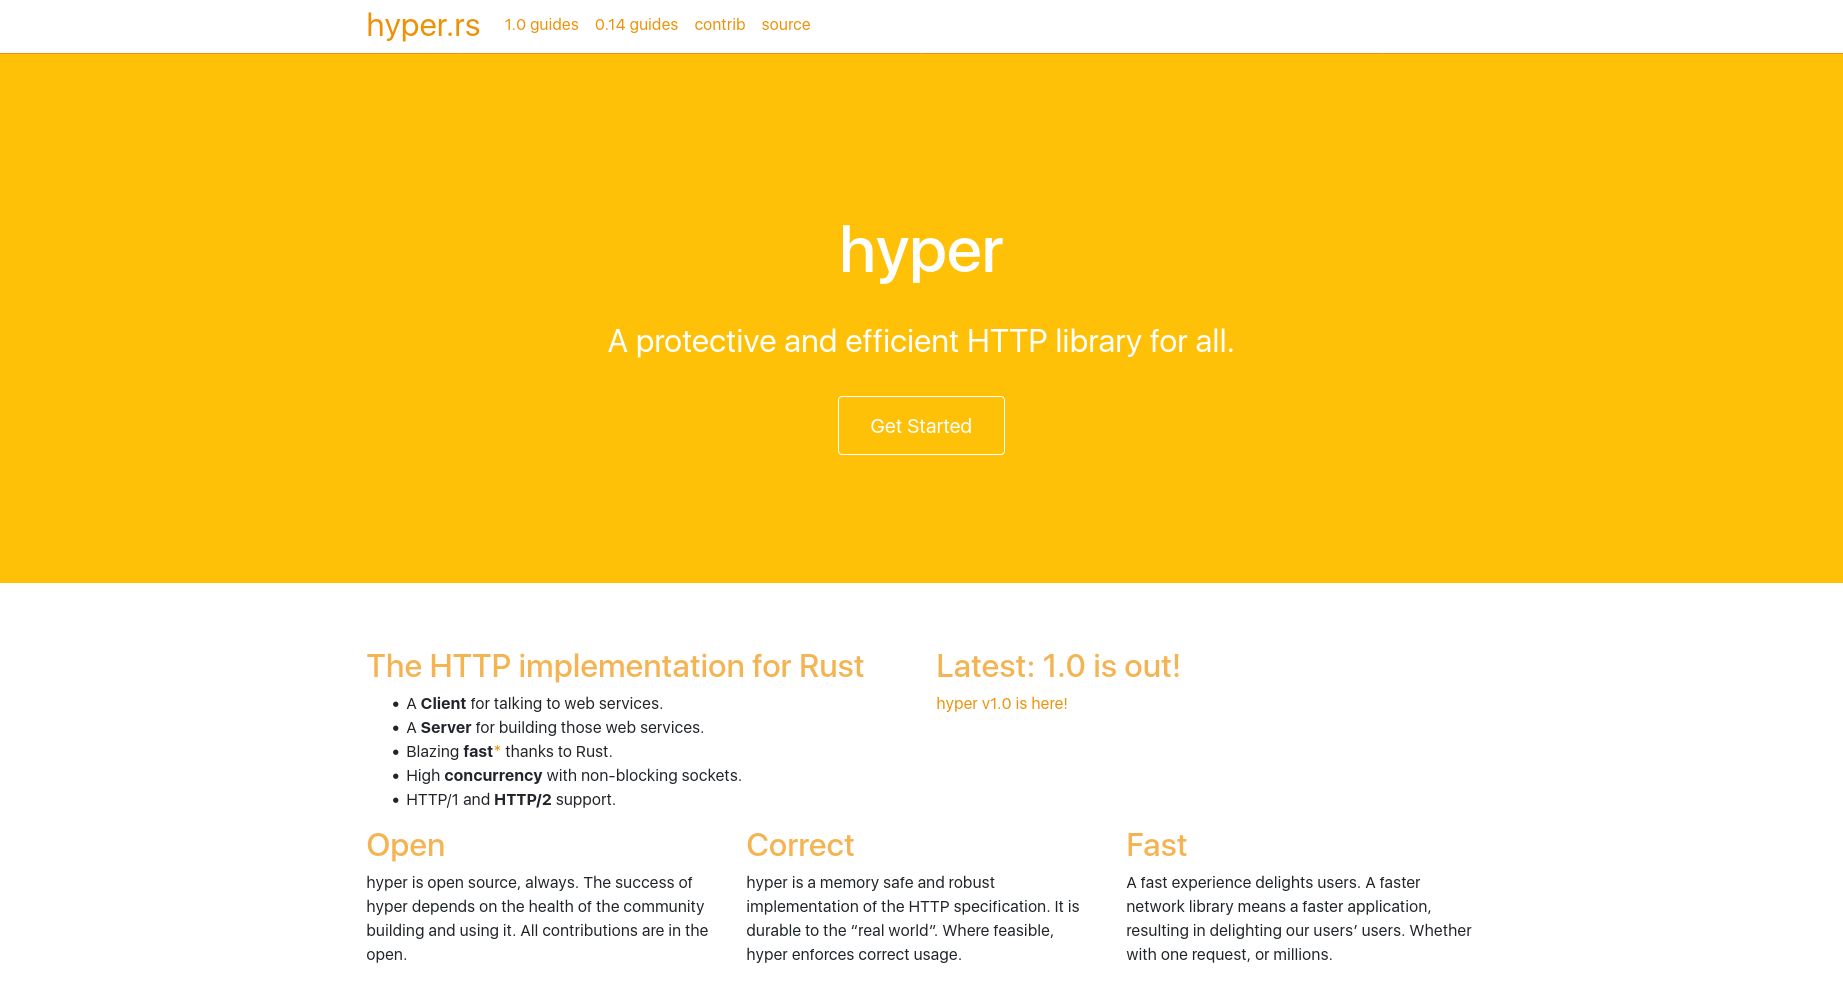Viewport: 1843px width, 986px height.
Task: Click the 'Fast' section heading
Action: tap(1156, 845)
